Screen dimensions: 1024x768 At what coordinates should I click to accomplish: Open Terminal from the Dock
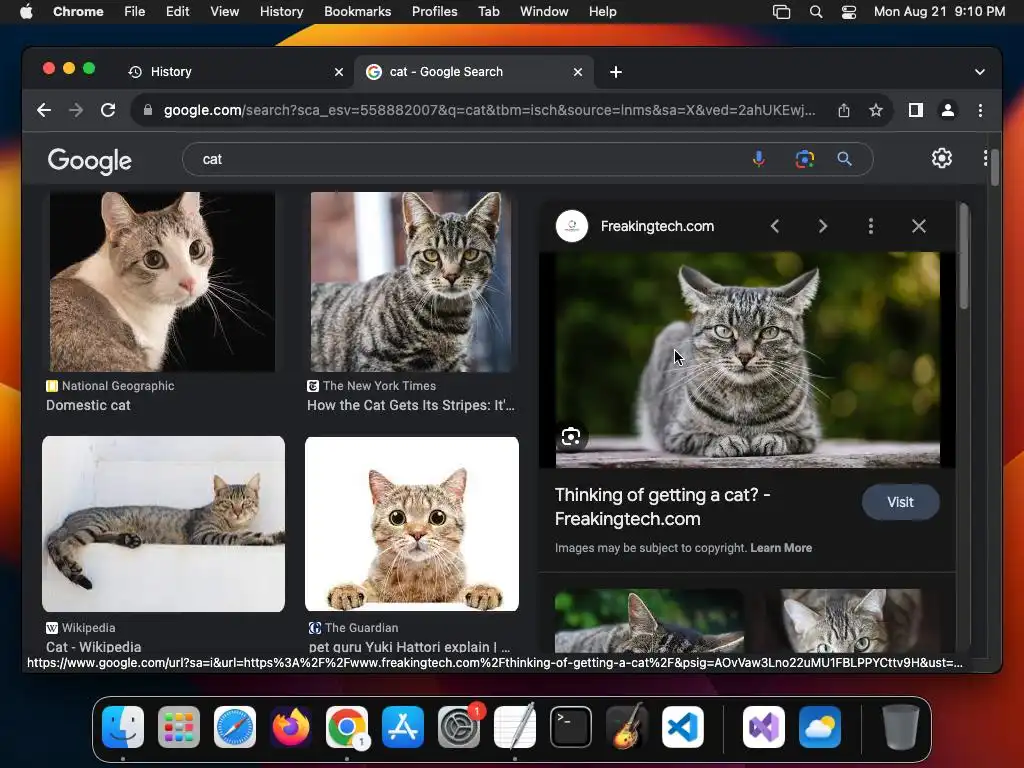[x=571, y=727]
